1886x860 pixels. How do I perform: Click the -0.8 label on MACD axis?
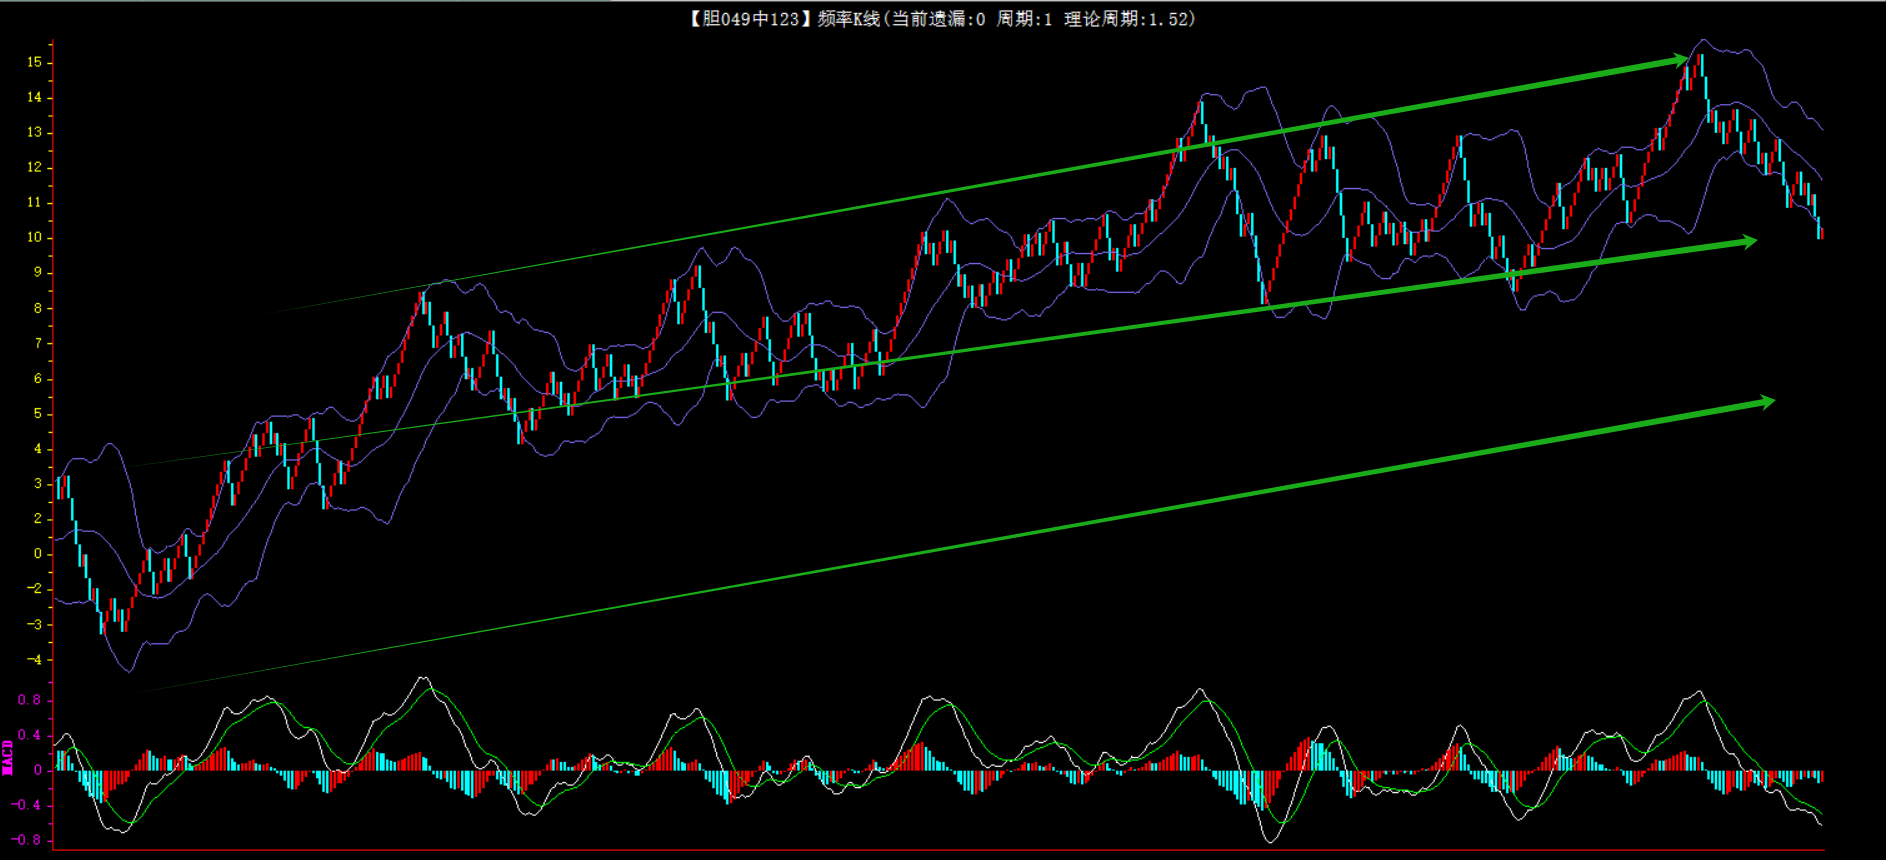(x=28, y=840)
